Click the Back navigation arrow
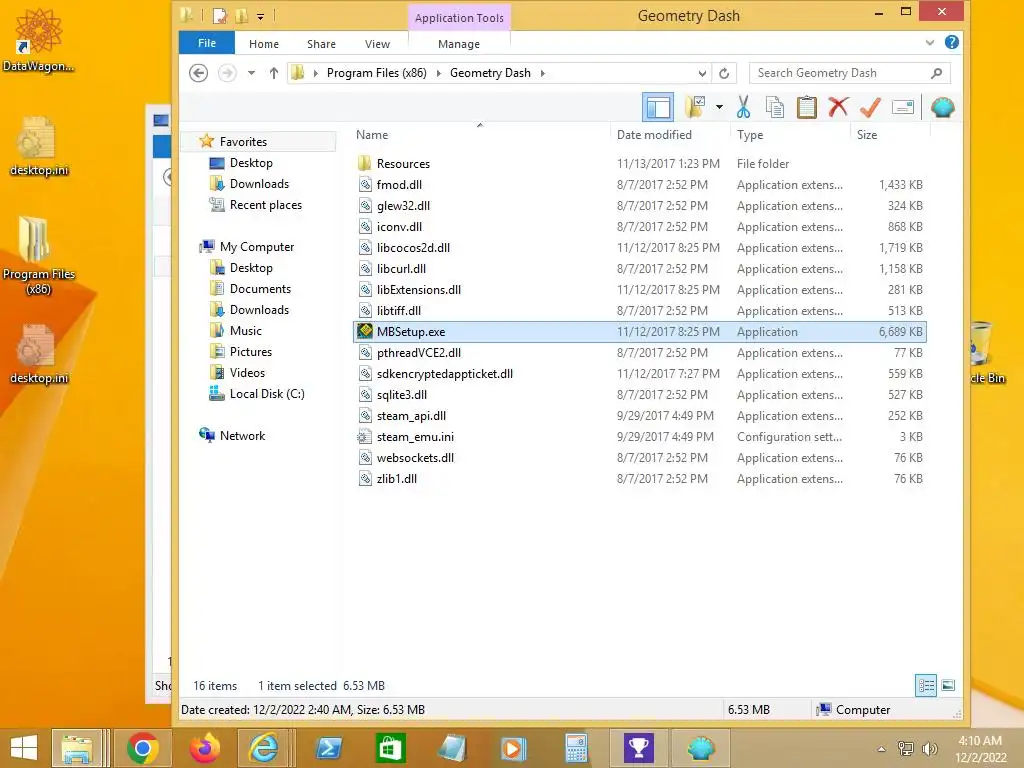The width and height of the screenshot is (1024, 768). click(x=199, y=72)
